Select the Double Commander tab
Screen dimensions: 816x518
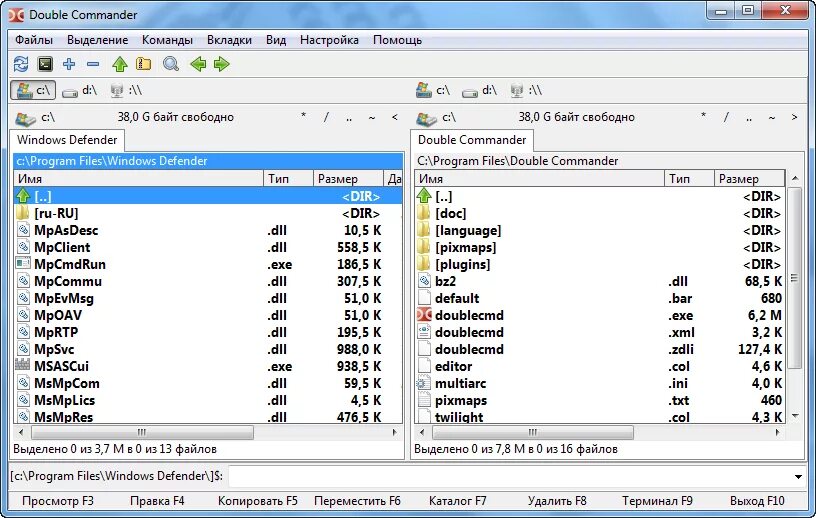point(472,140)
